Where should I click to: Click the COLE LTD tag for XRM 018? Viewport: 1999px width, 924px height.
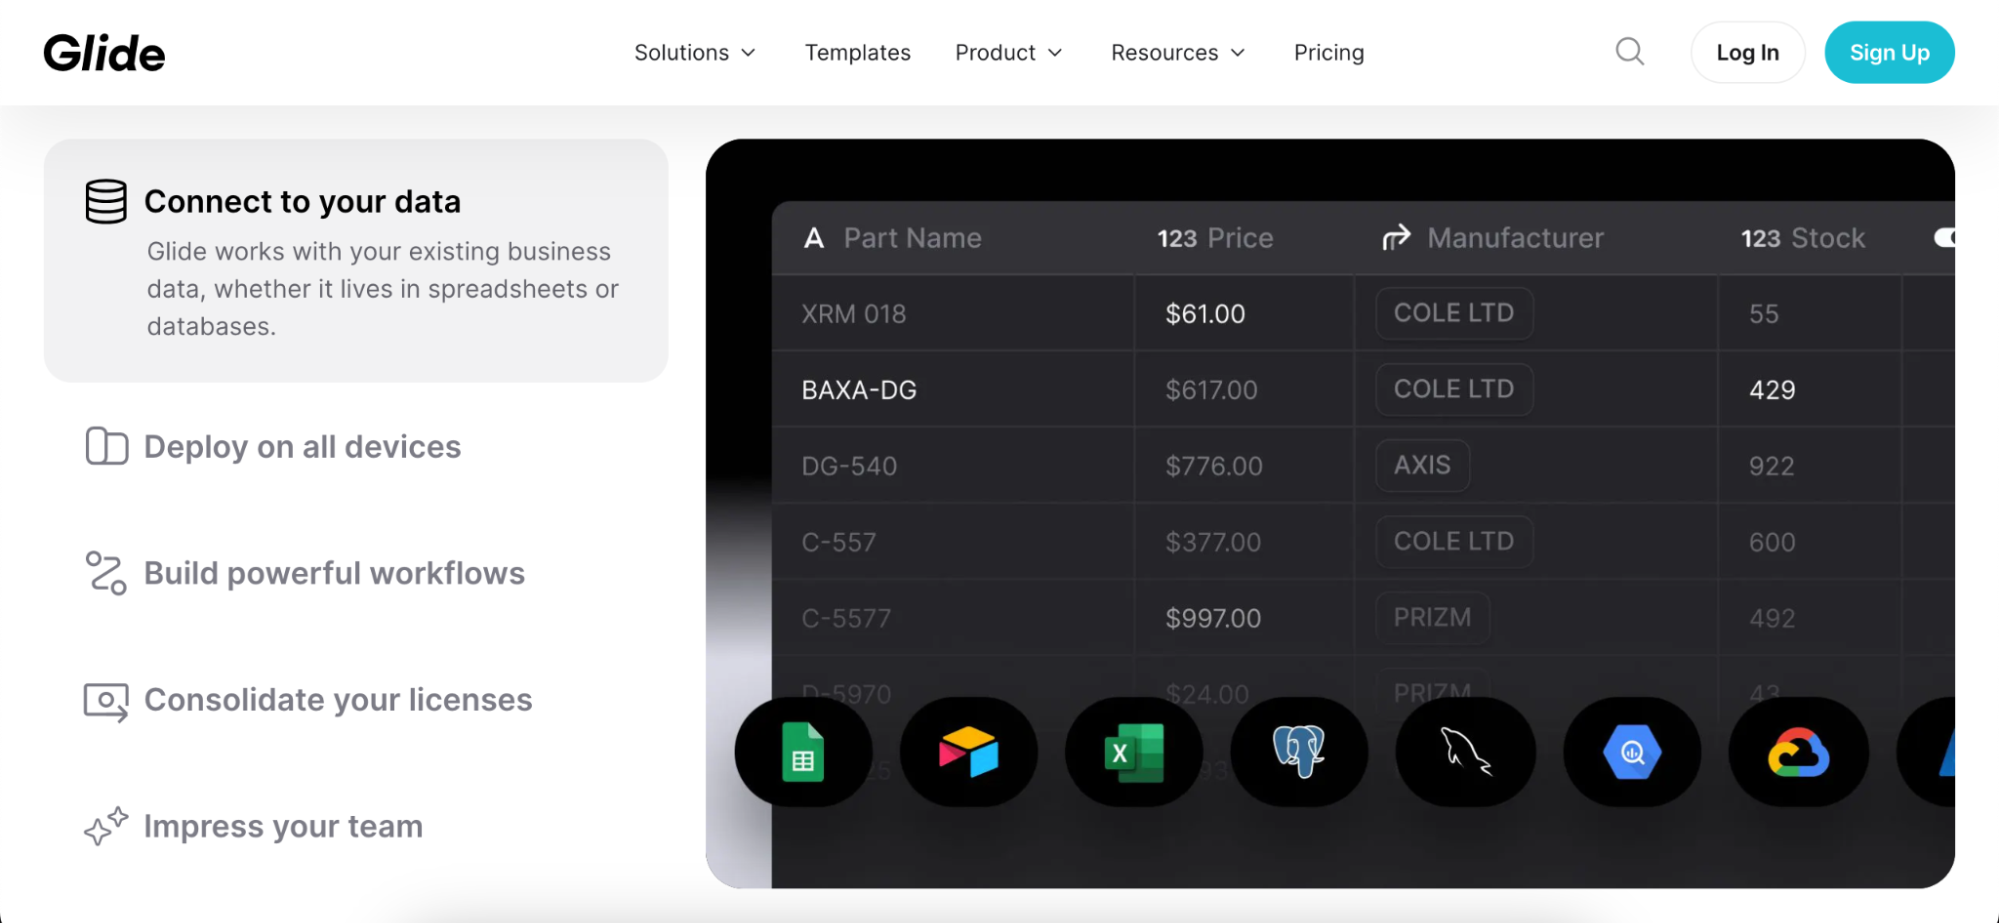[x=1453, y=314]
